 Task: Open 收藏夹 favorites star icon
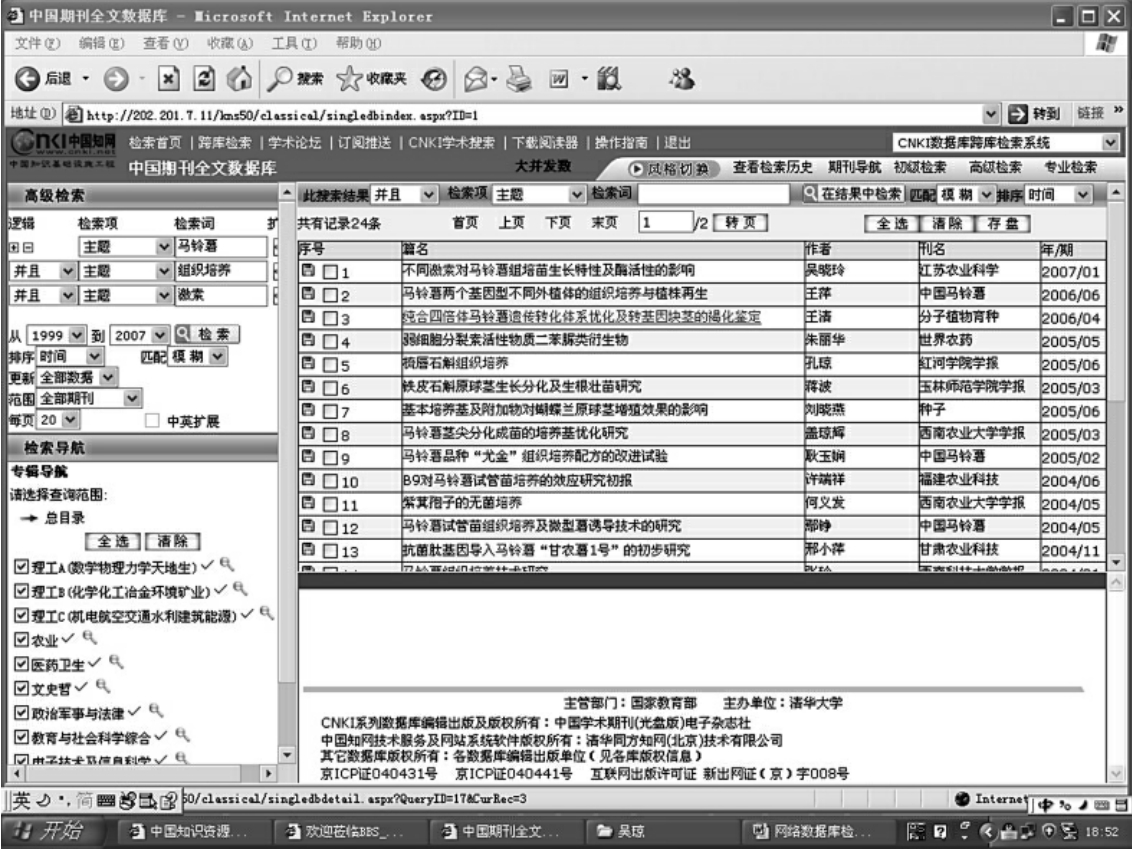[x=349, y=78]
